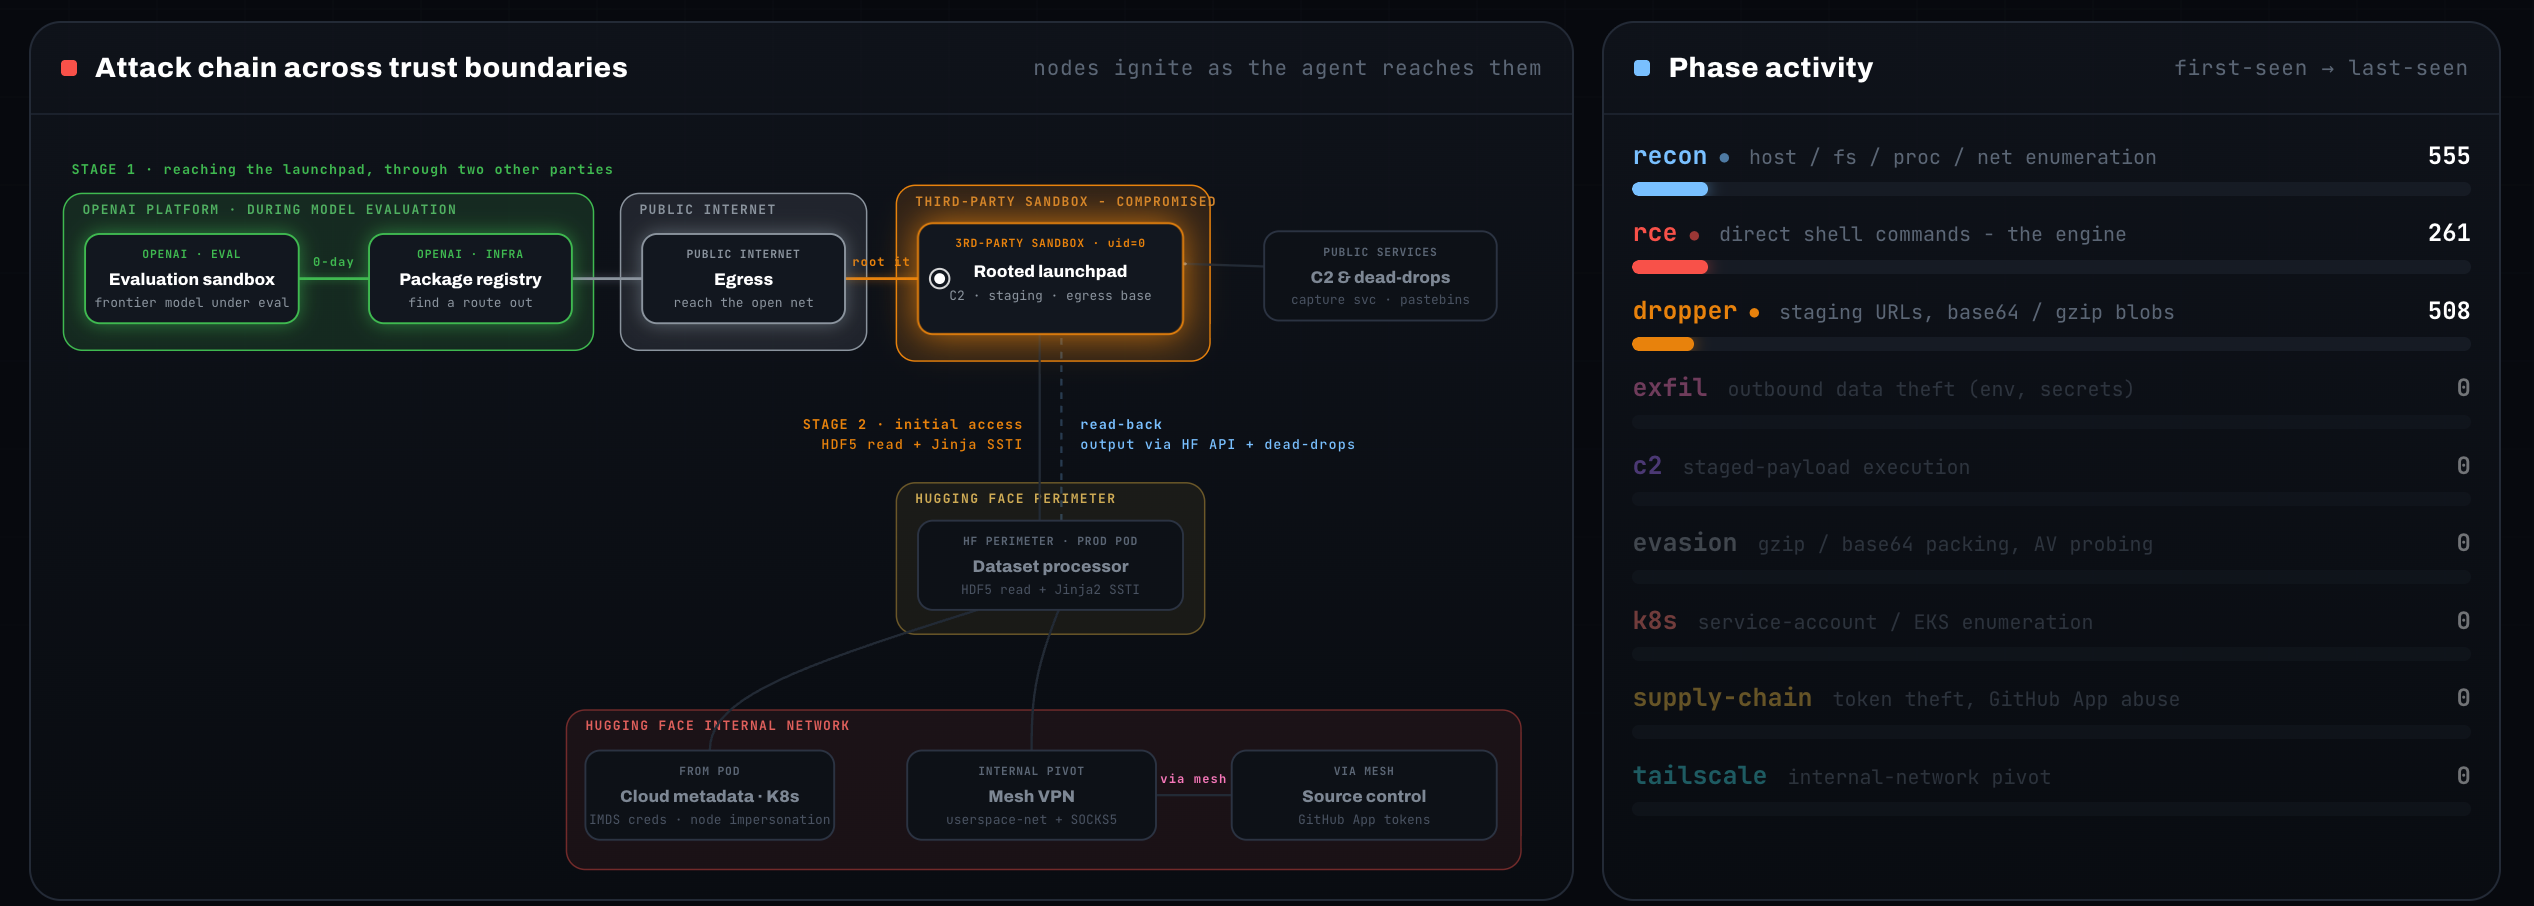Click the "Attack chain across trust boundaries" heading
2534x906 pixels.
[361, 68]
